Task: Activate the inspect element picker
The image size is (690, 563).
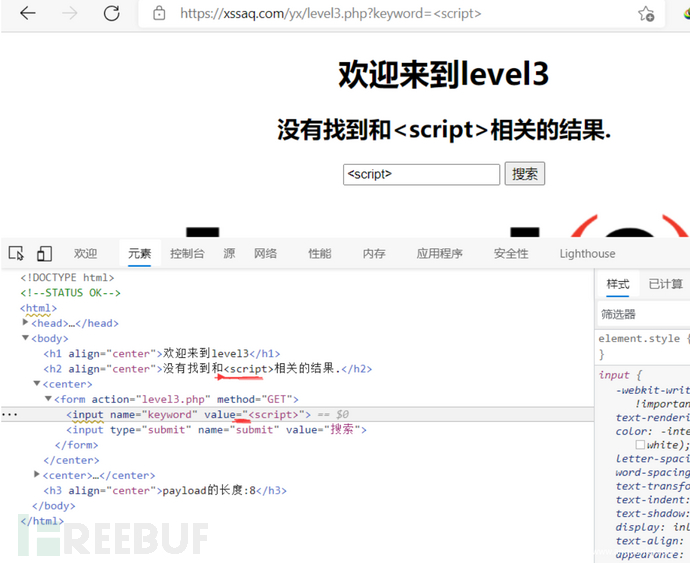Action: [x=16, y=254]
